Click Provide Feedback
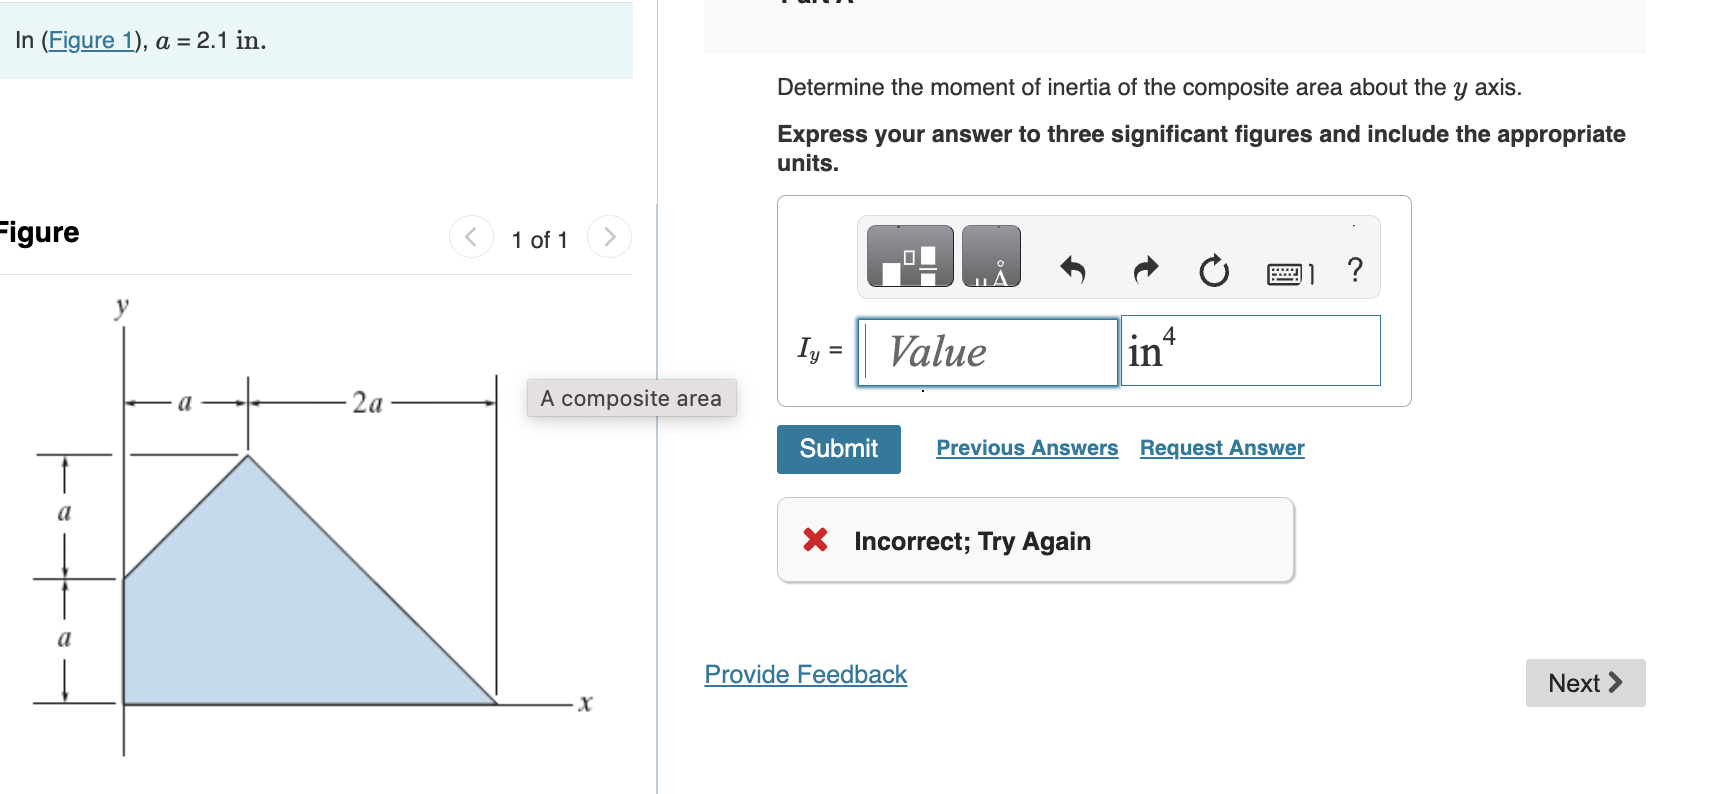Image resolution: width=1714 pixels, height=794 pixels. point(805,674)
